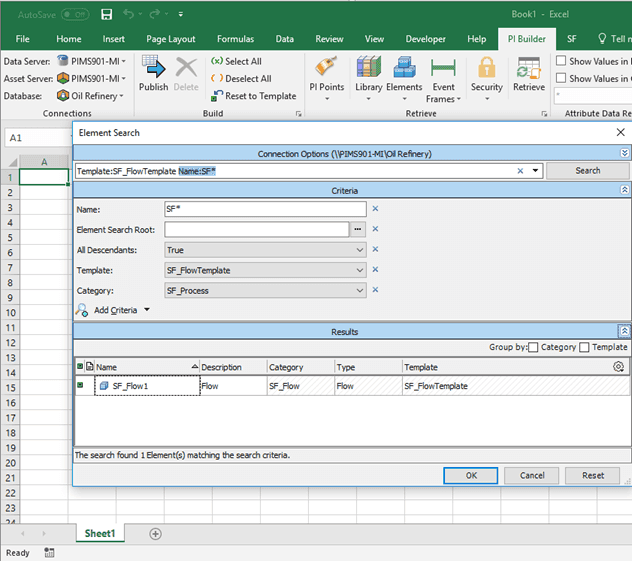
Task: Open the Data Server PIMS901-MI dropdown
Action: [x=124, y=61]
